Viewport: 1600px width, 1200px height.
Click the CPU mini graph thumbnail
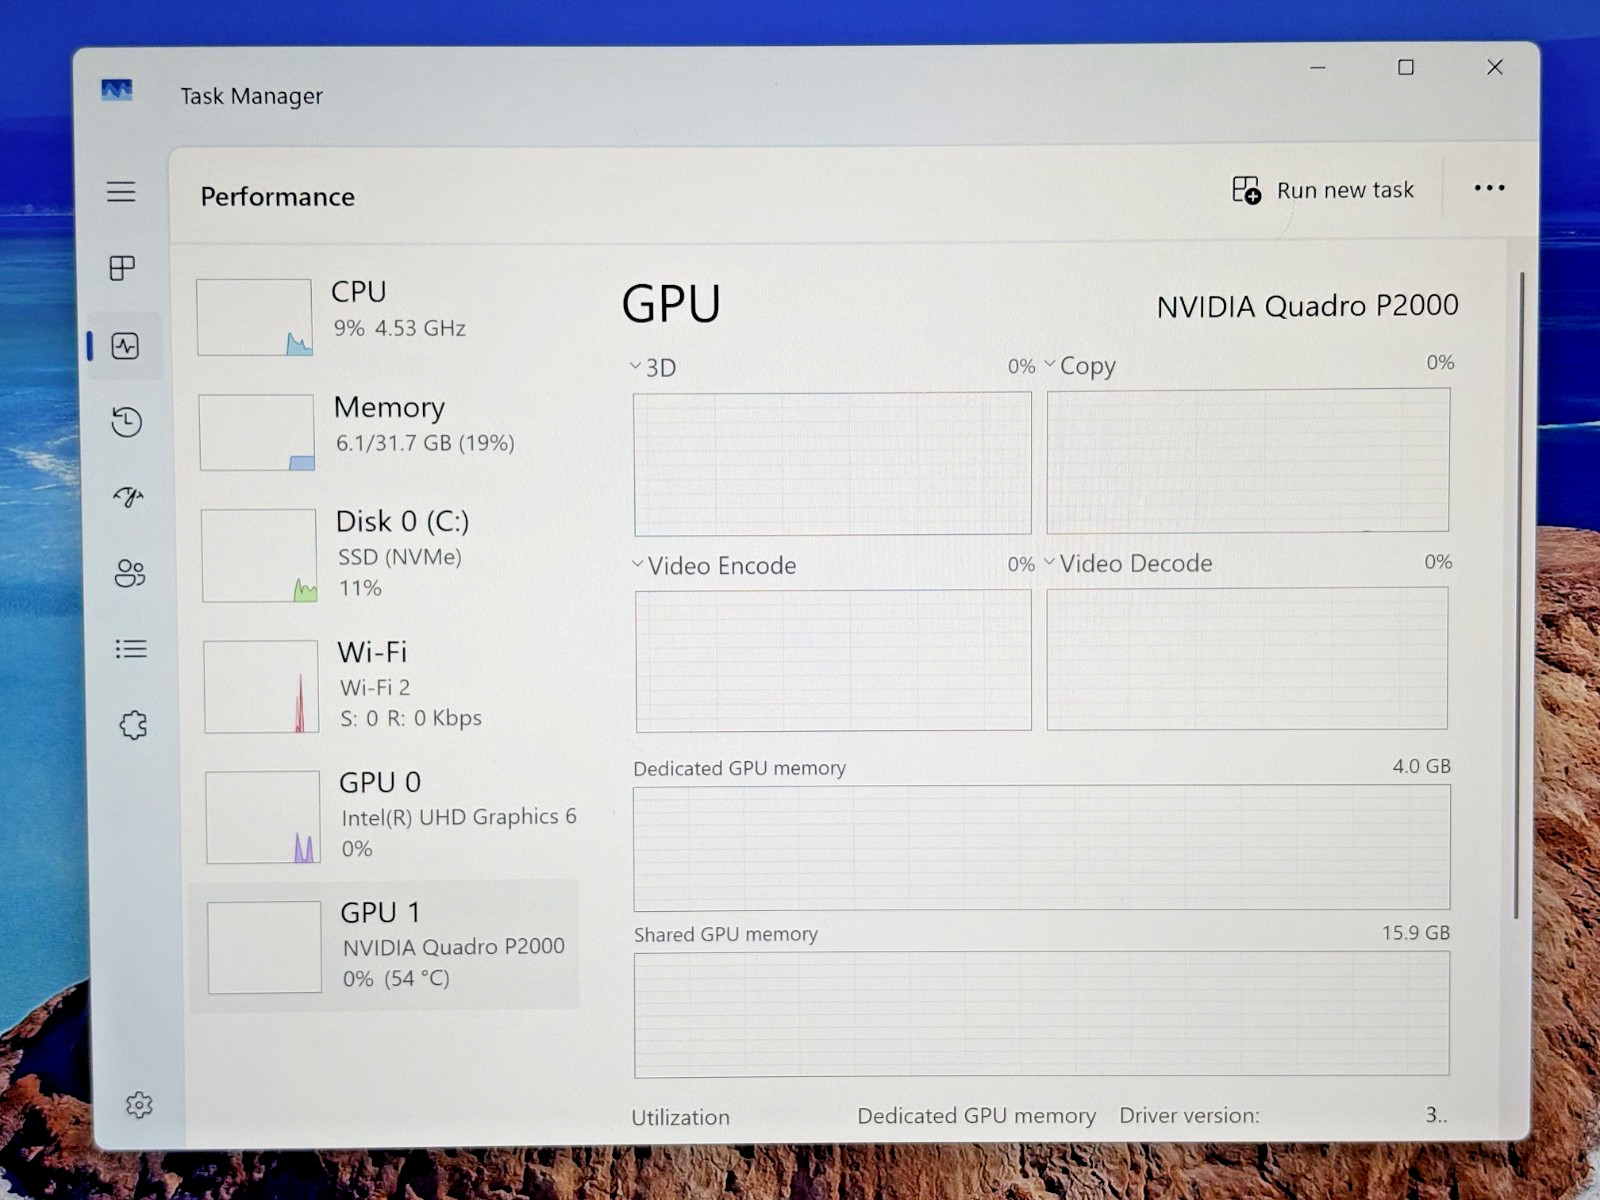[254, 317]
